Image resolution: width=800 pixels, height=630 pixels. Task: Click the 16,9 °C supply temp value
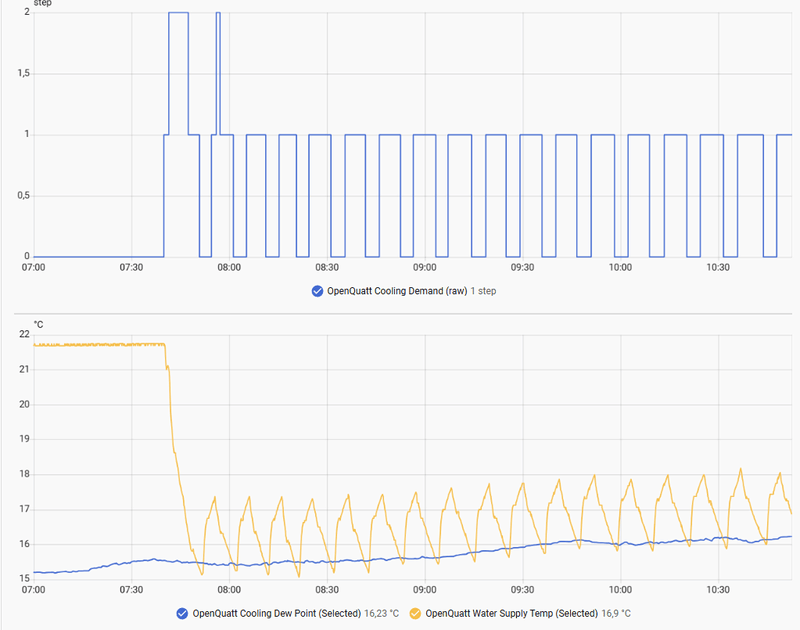point(616,614)
